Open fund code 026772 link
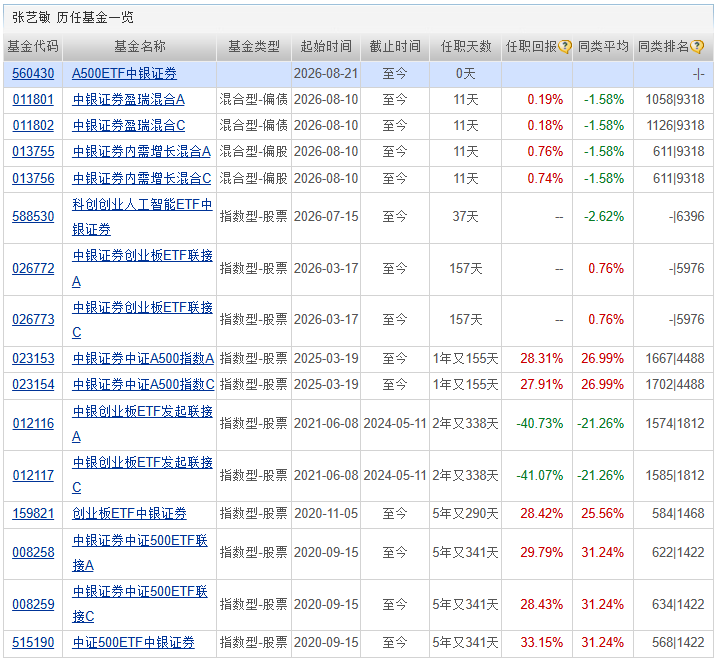Screen dimensions: 717x662 pyautogui.click(x=33, y=268)
